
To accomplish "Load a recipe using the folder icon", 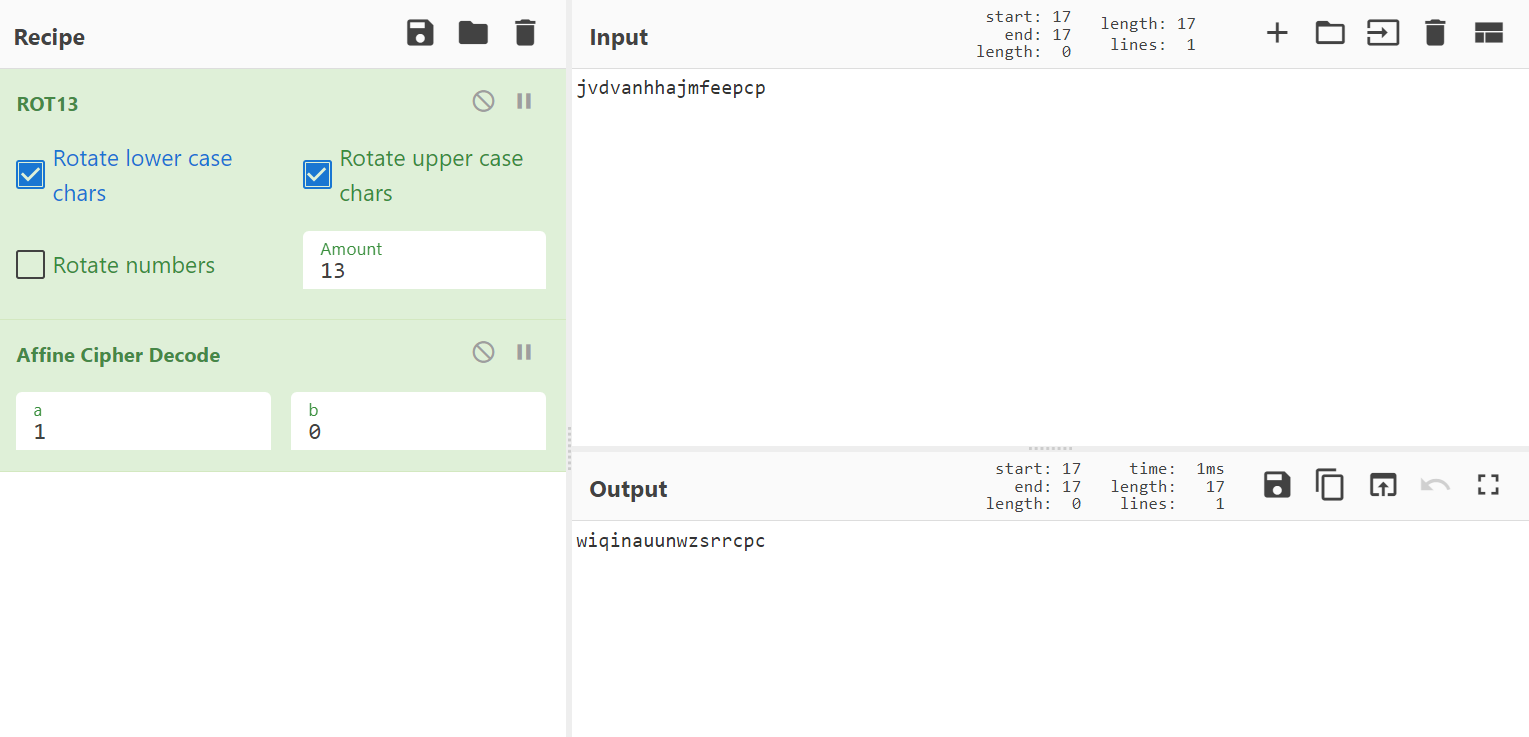I will [473, 33].
